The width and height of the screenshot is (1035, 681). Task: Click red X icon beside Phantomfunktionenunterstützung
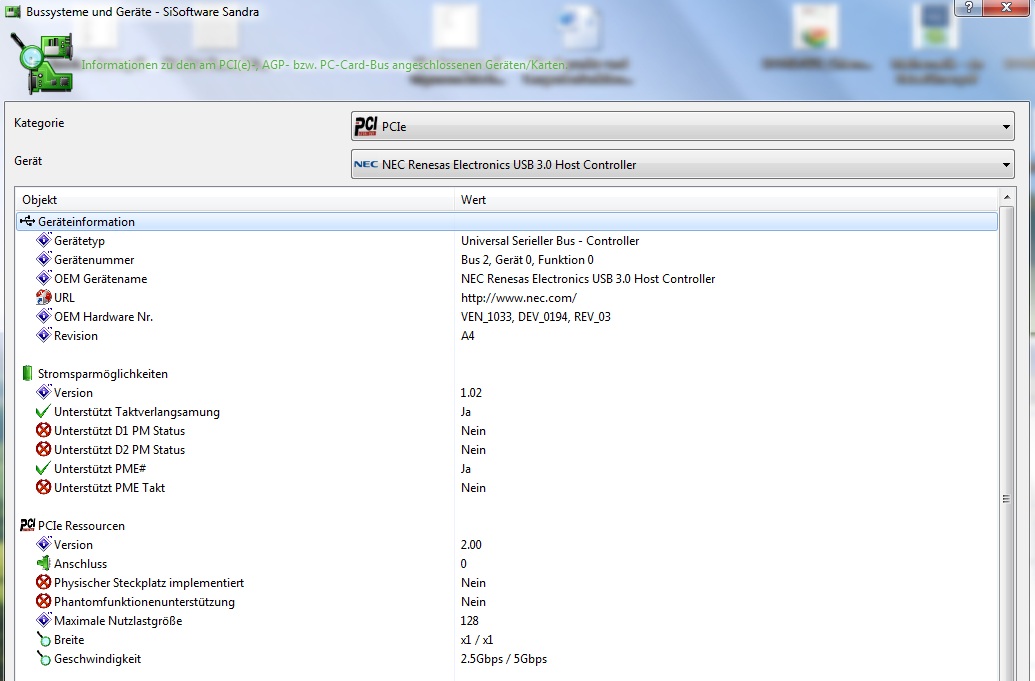pos(44,602)
